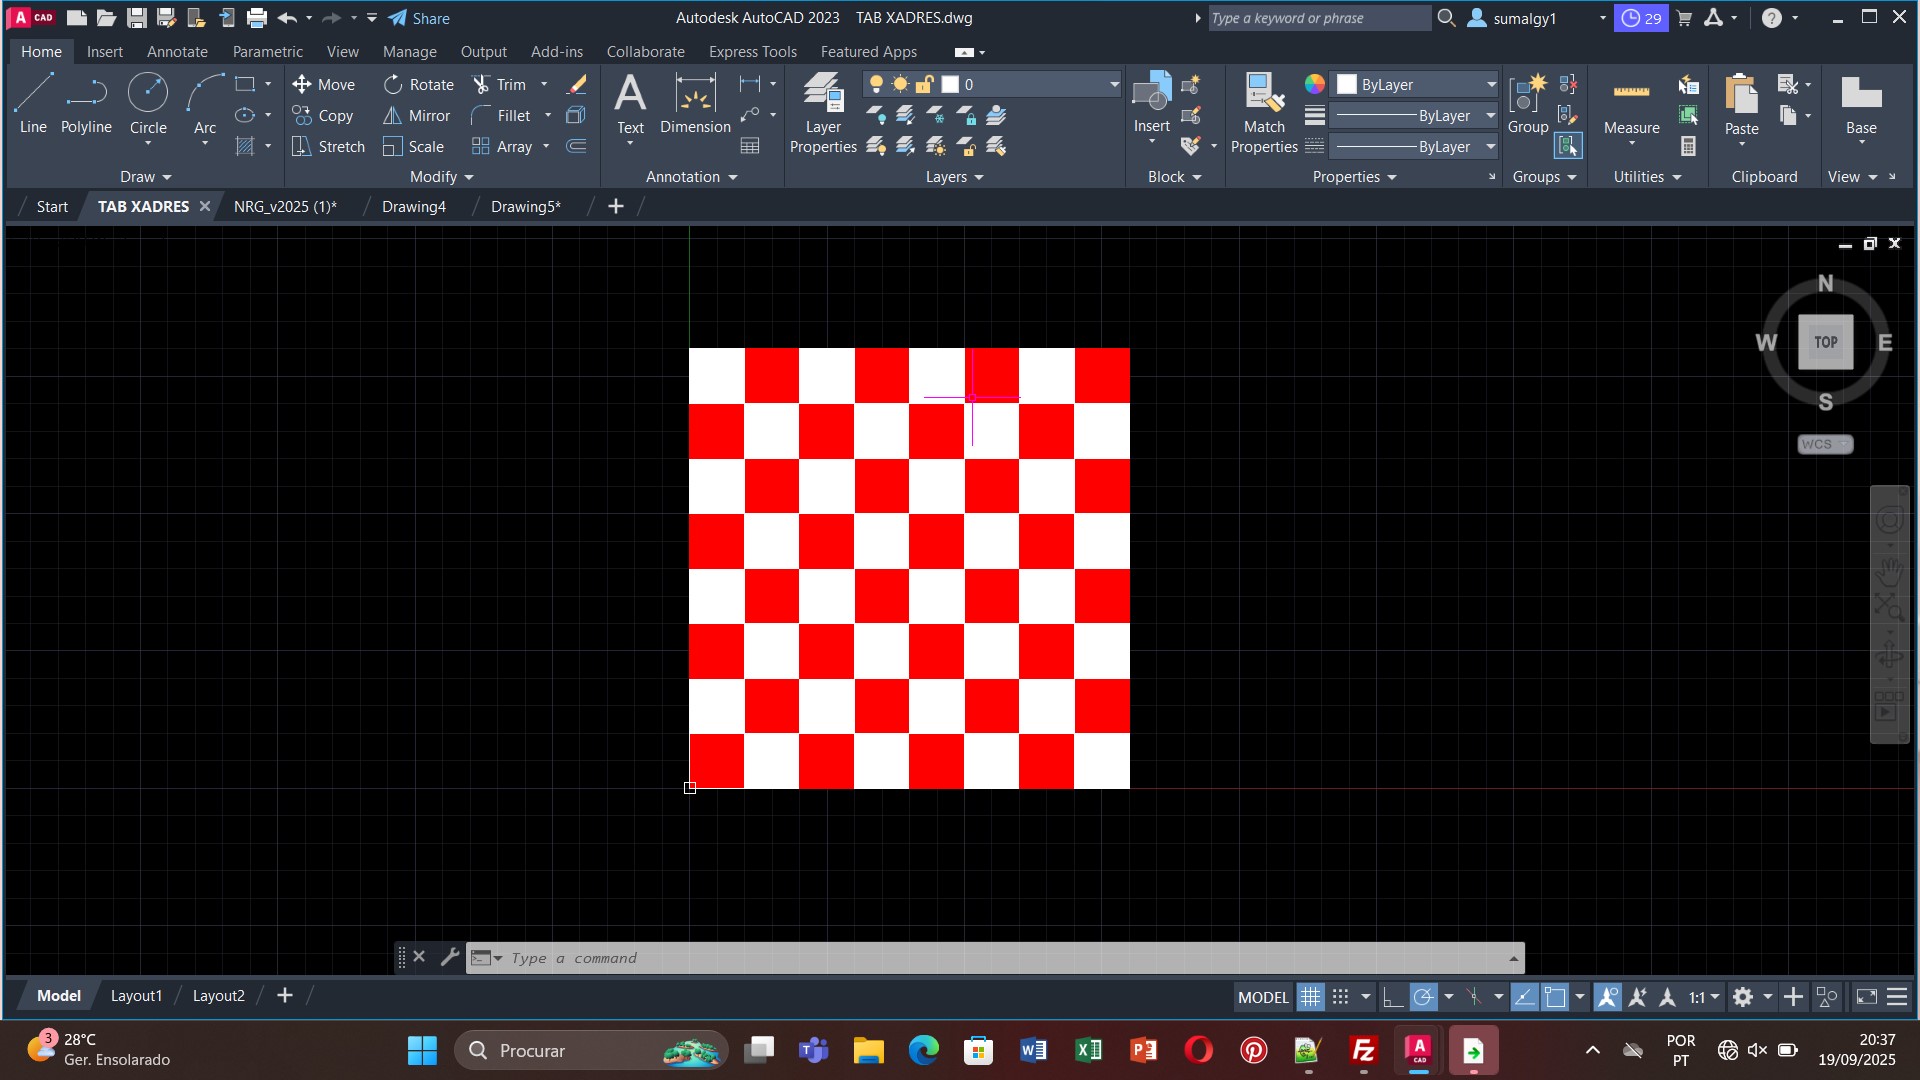Switch to Layout1 tab

[136, 996]
